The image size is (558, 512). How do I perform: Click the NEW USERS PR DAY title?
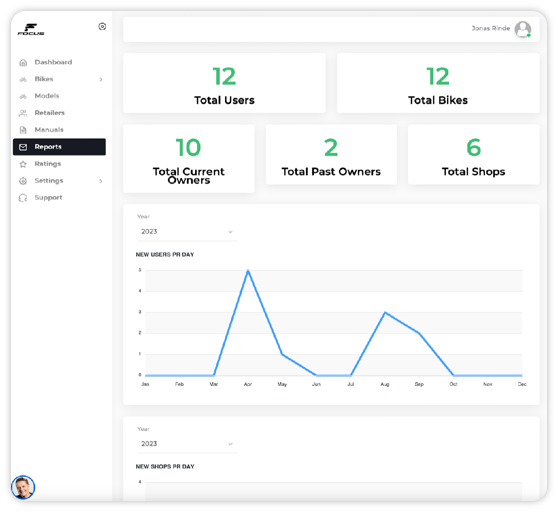165,255
